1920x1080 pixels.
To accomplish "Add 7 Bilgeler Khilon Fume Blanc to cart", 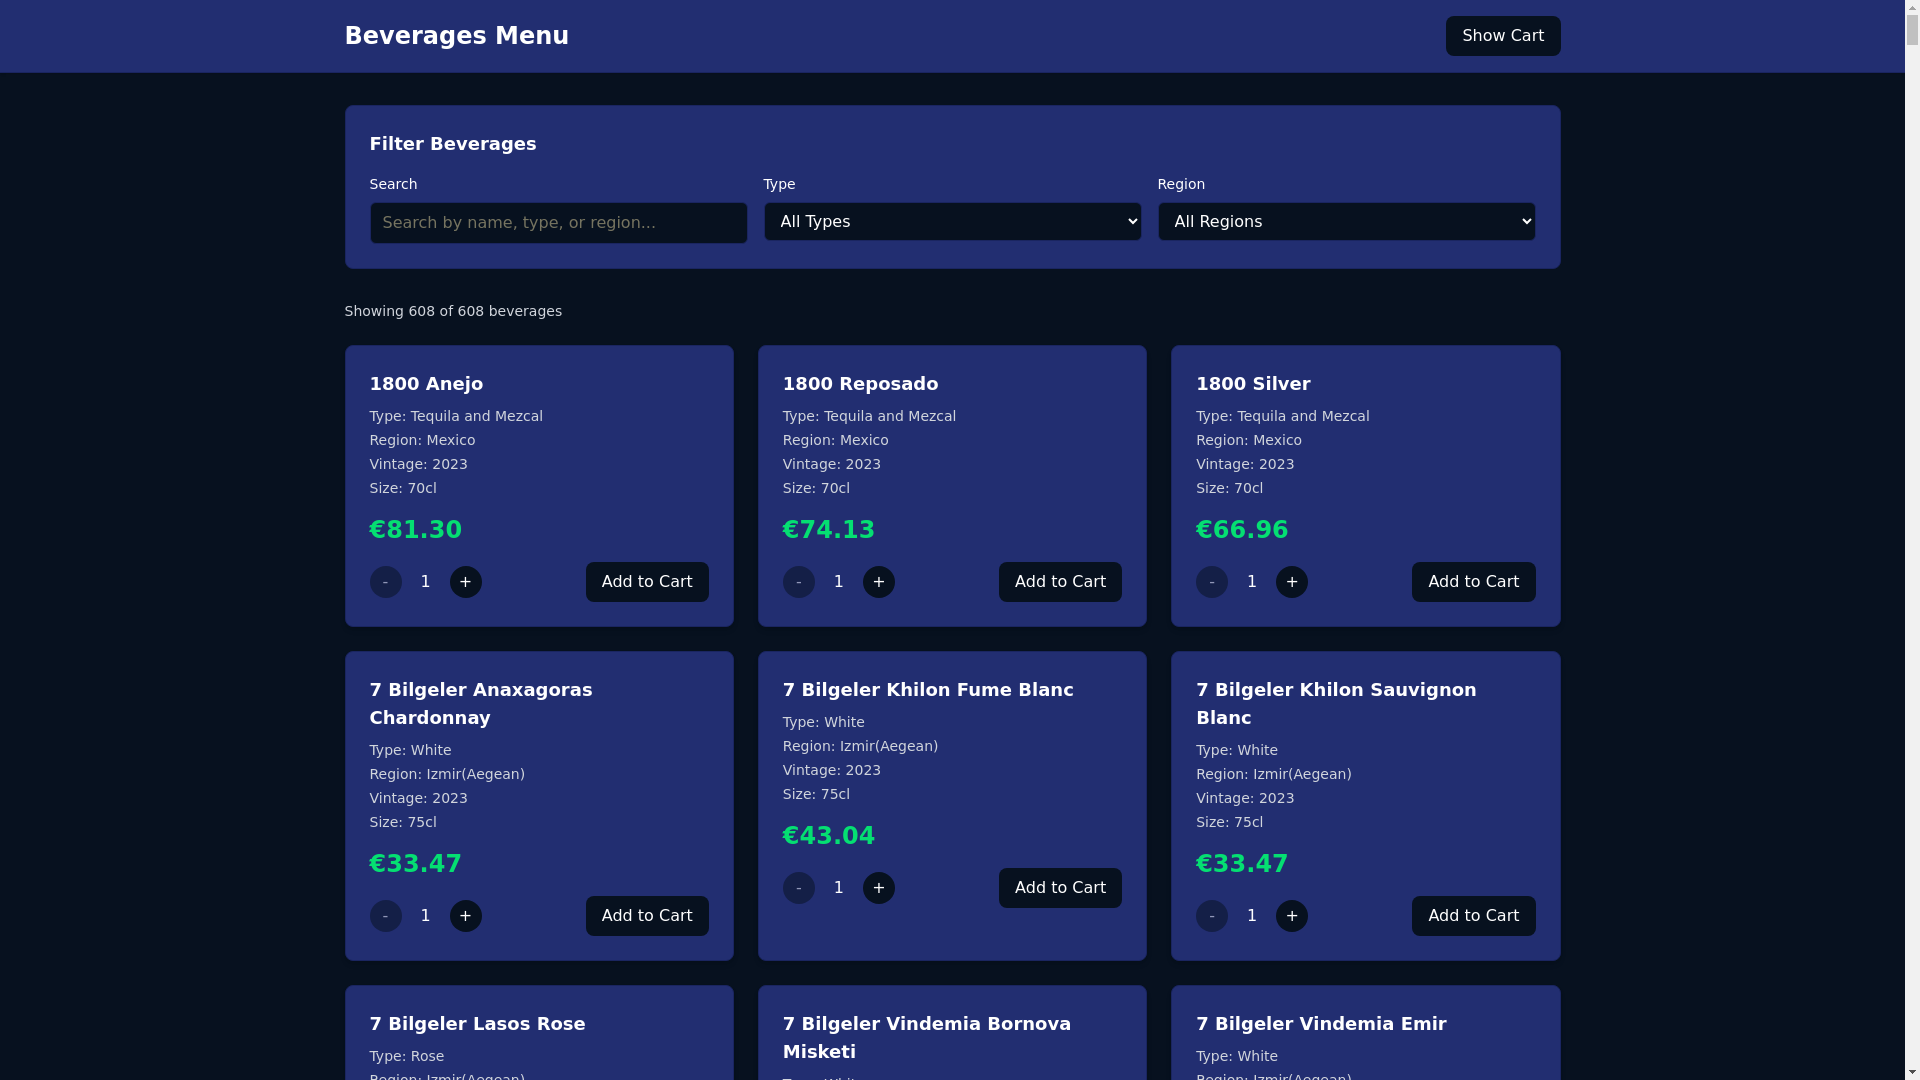I will (x=1060, y=888).
